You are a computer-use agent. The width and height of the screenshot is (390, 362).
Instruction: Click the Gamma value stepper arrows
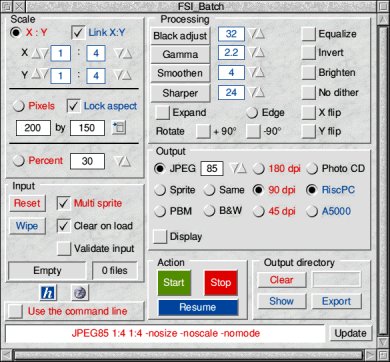click(x=256, y=53)
